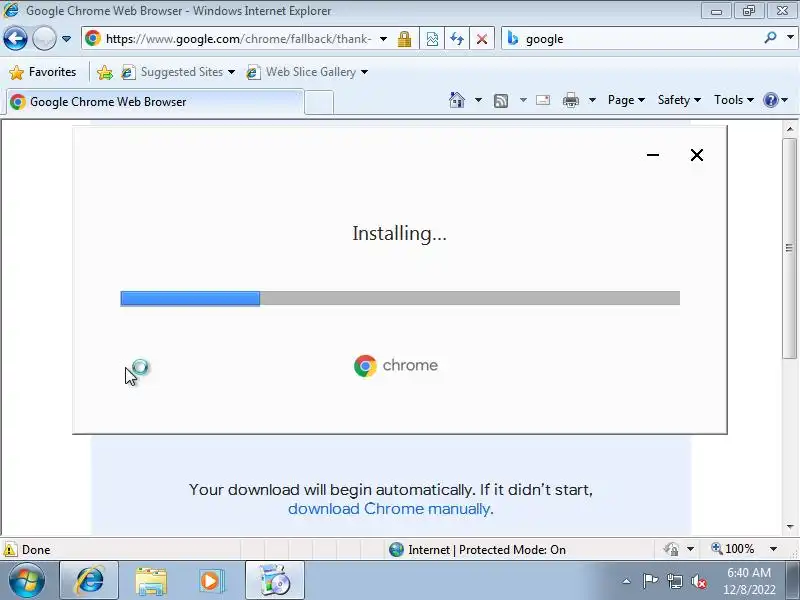The image size is (800, 600).
Task: Close the Chrome installer dialog
Action: pos(697,155)
